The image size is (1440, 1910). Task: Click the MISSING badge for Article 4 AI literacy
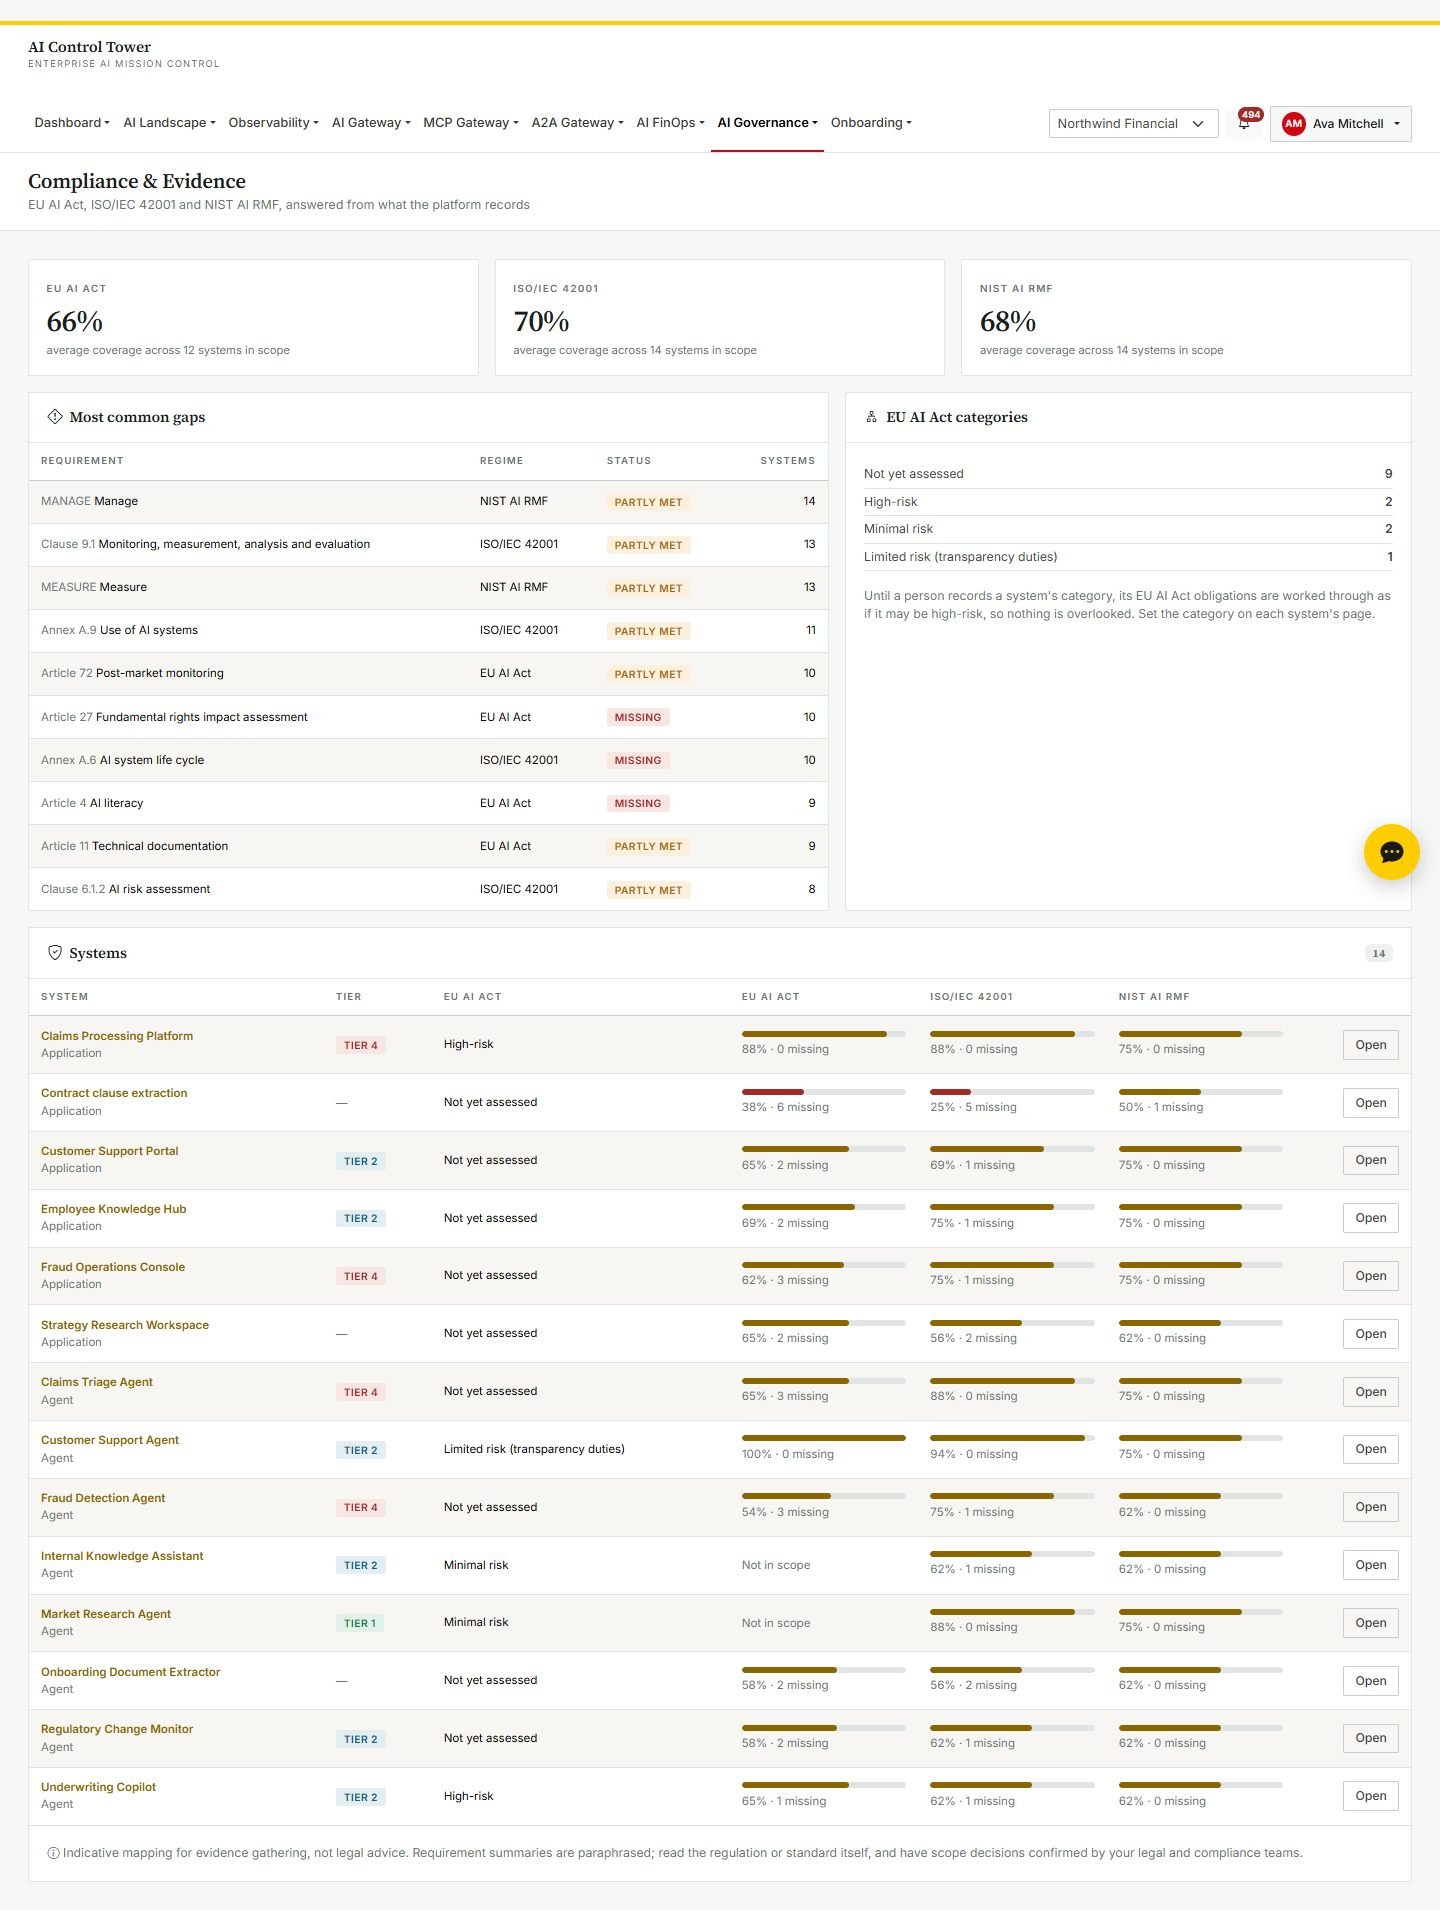(x=638, y=804)
